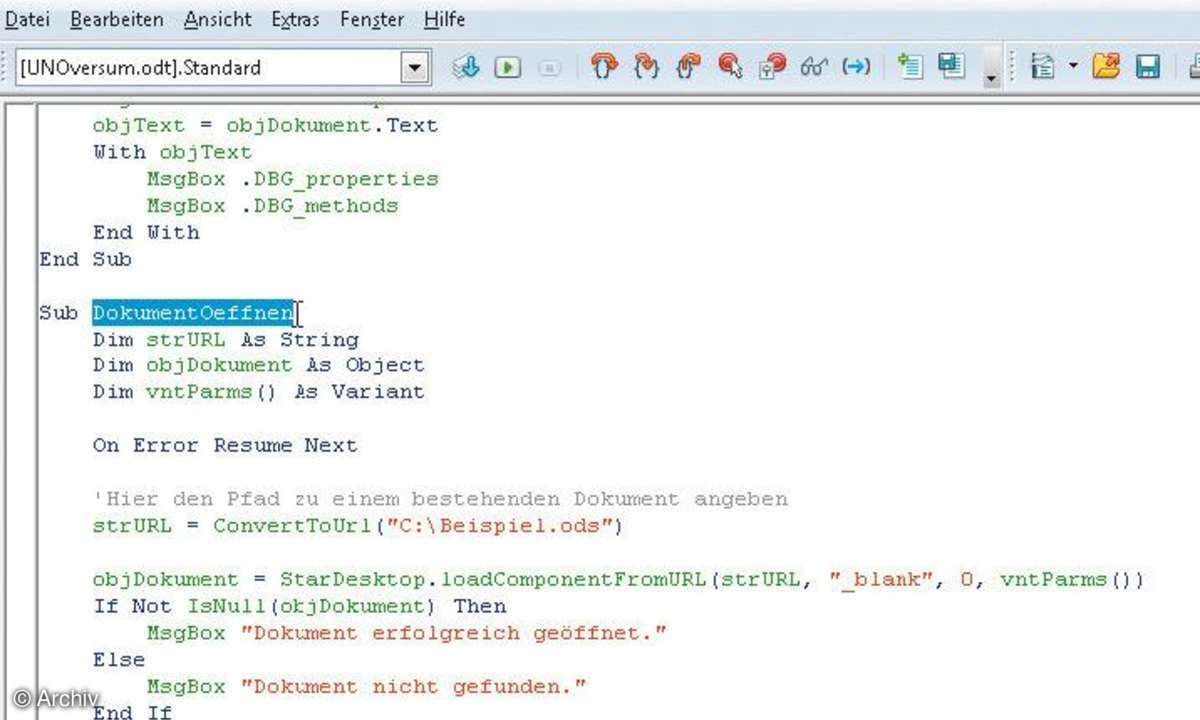Click the Procedure Step (step over) icon
The image size is (1200, 720).
tap(604, 67)
